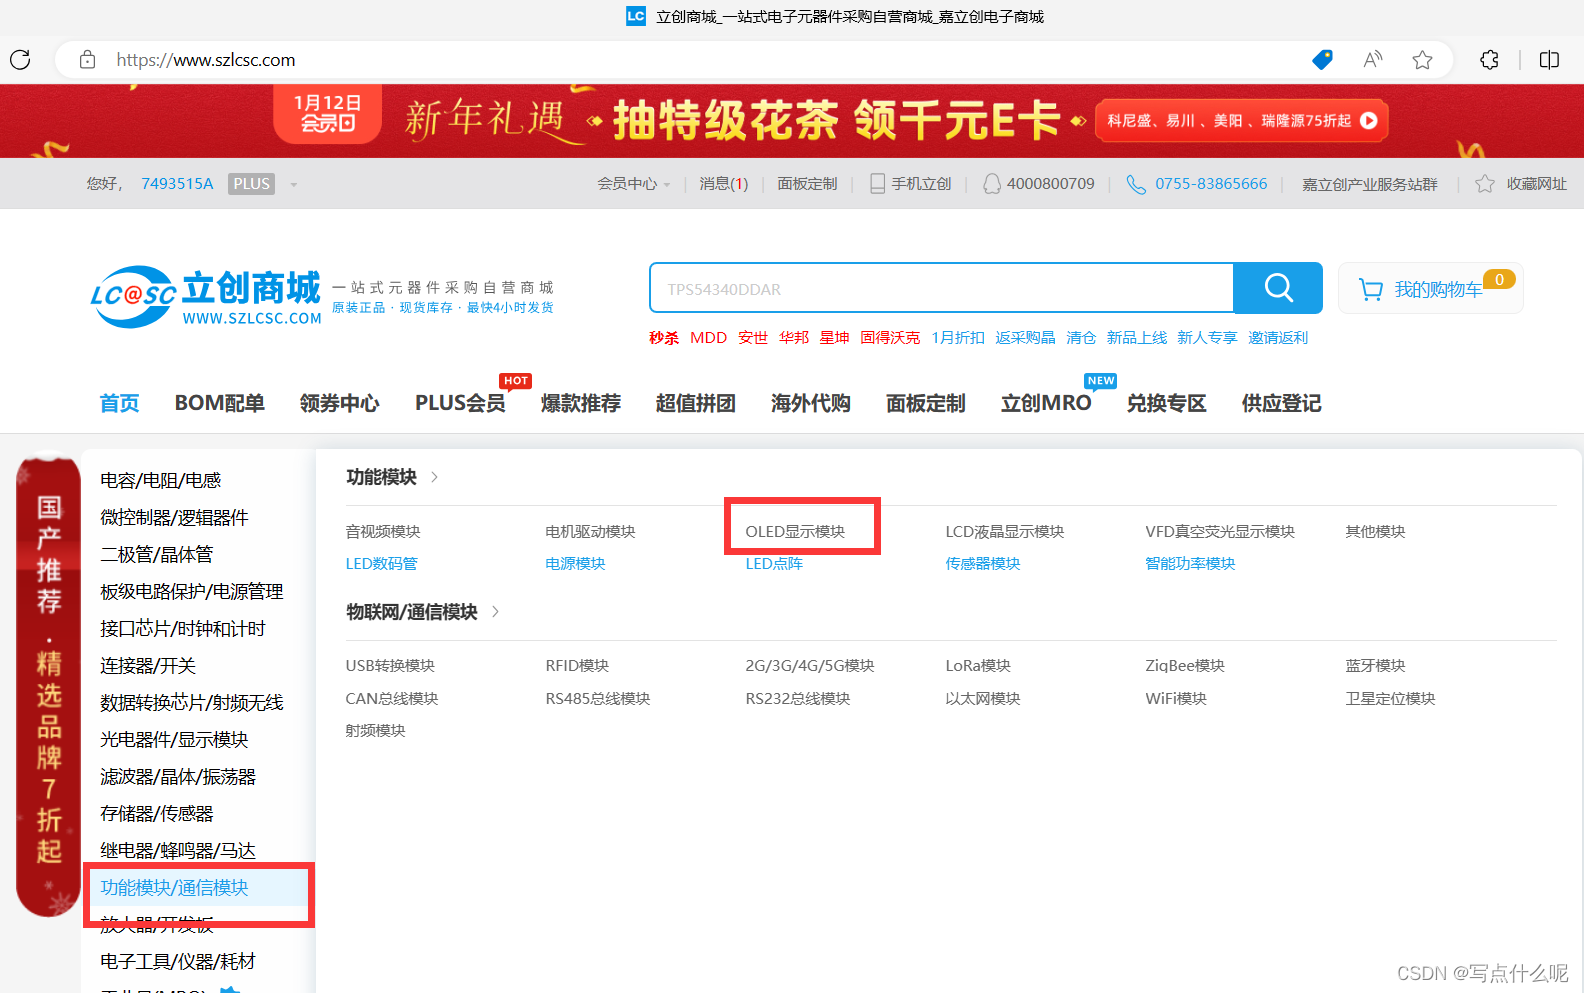
Task: Click the 1月折扣 link
Action: [x=958, y=338]
